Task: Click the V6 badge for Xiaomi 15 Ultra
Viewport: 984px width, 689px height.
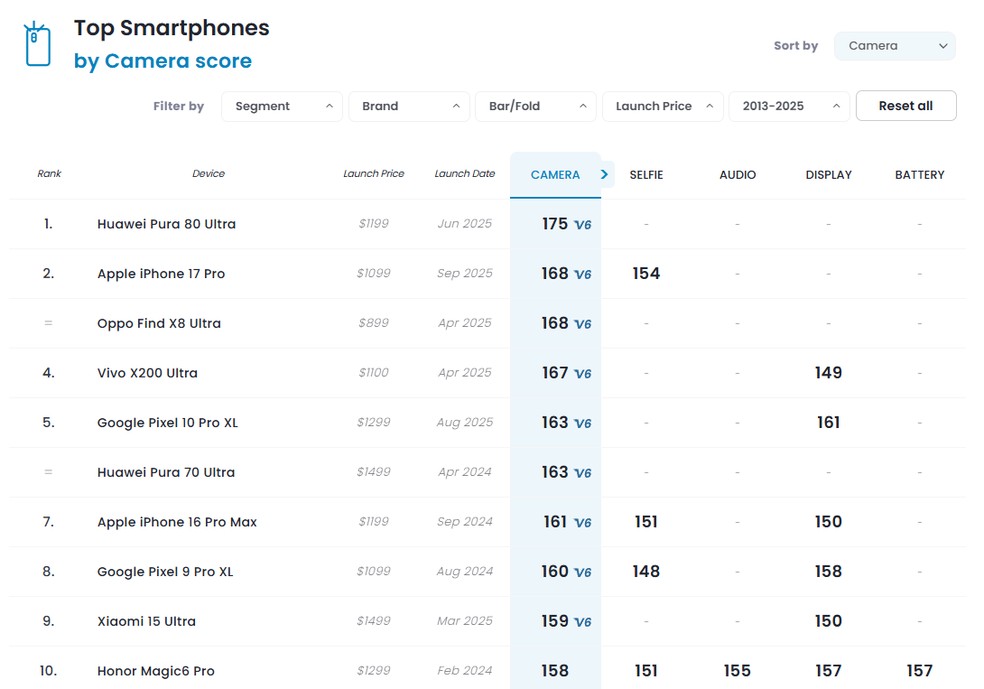Action: click(582, 622)
